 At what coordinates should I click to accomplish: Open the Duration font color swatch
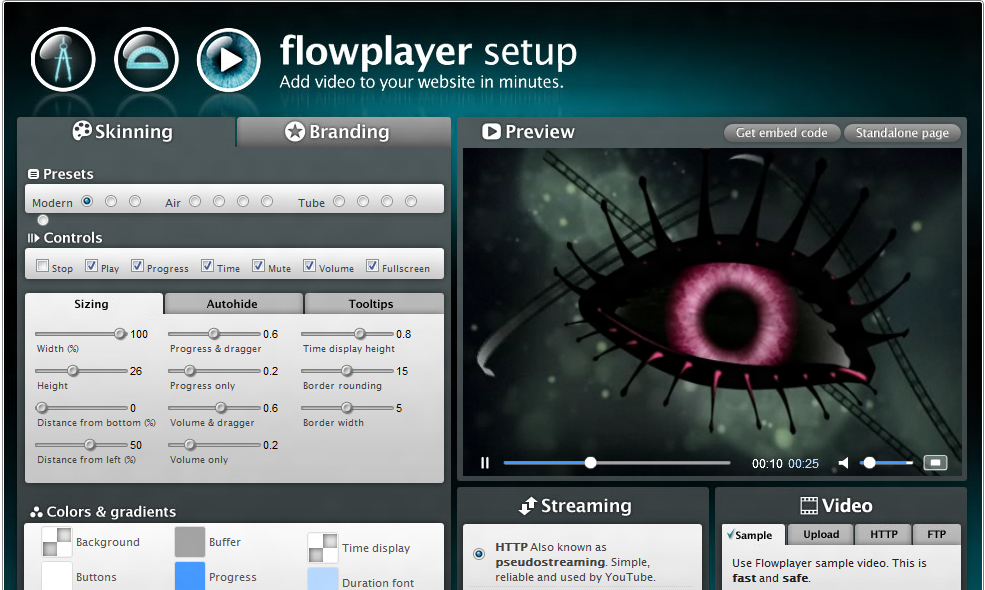tap(323, 579)
